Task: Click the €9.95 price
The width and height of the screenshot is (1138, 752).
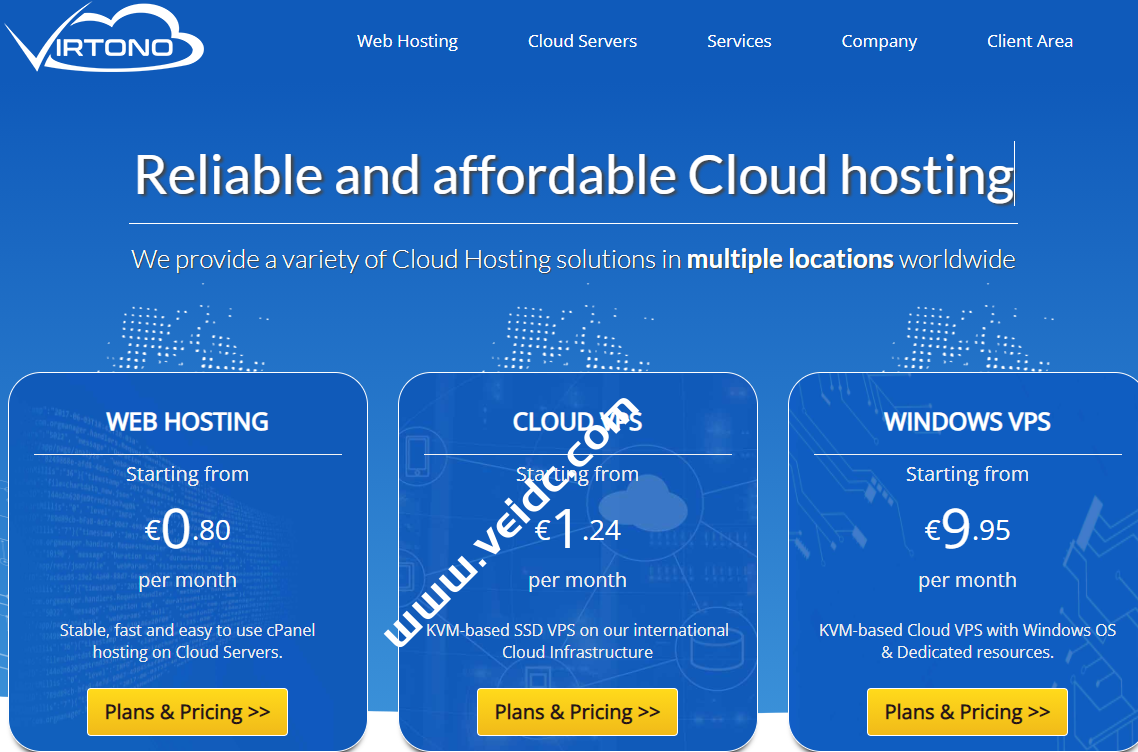Action: [967, 530]
